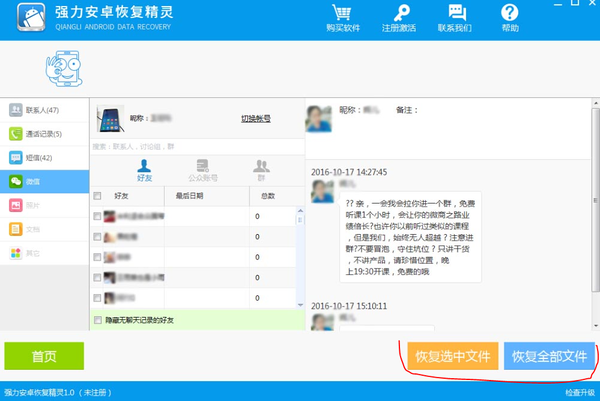The height and width of the screenshot is (401, 600).
Task: Tick the third friend row checkbox
Action: (97, 257)
